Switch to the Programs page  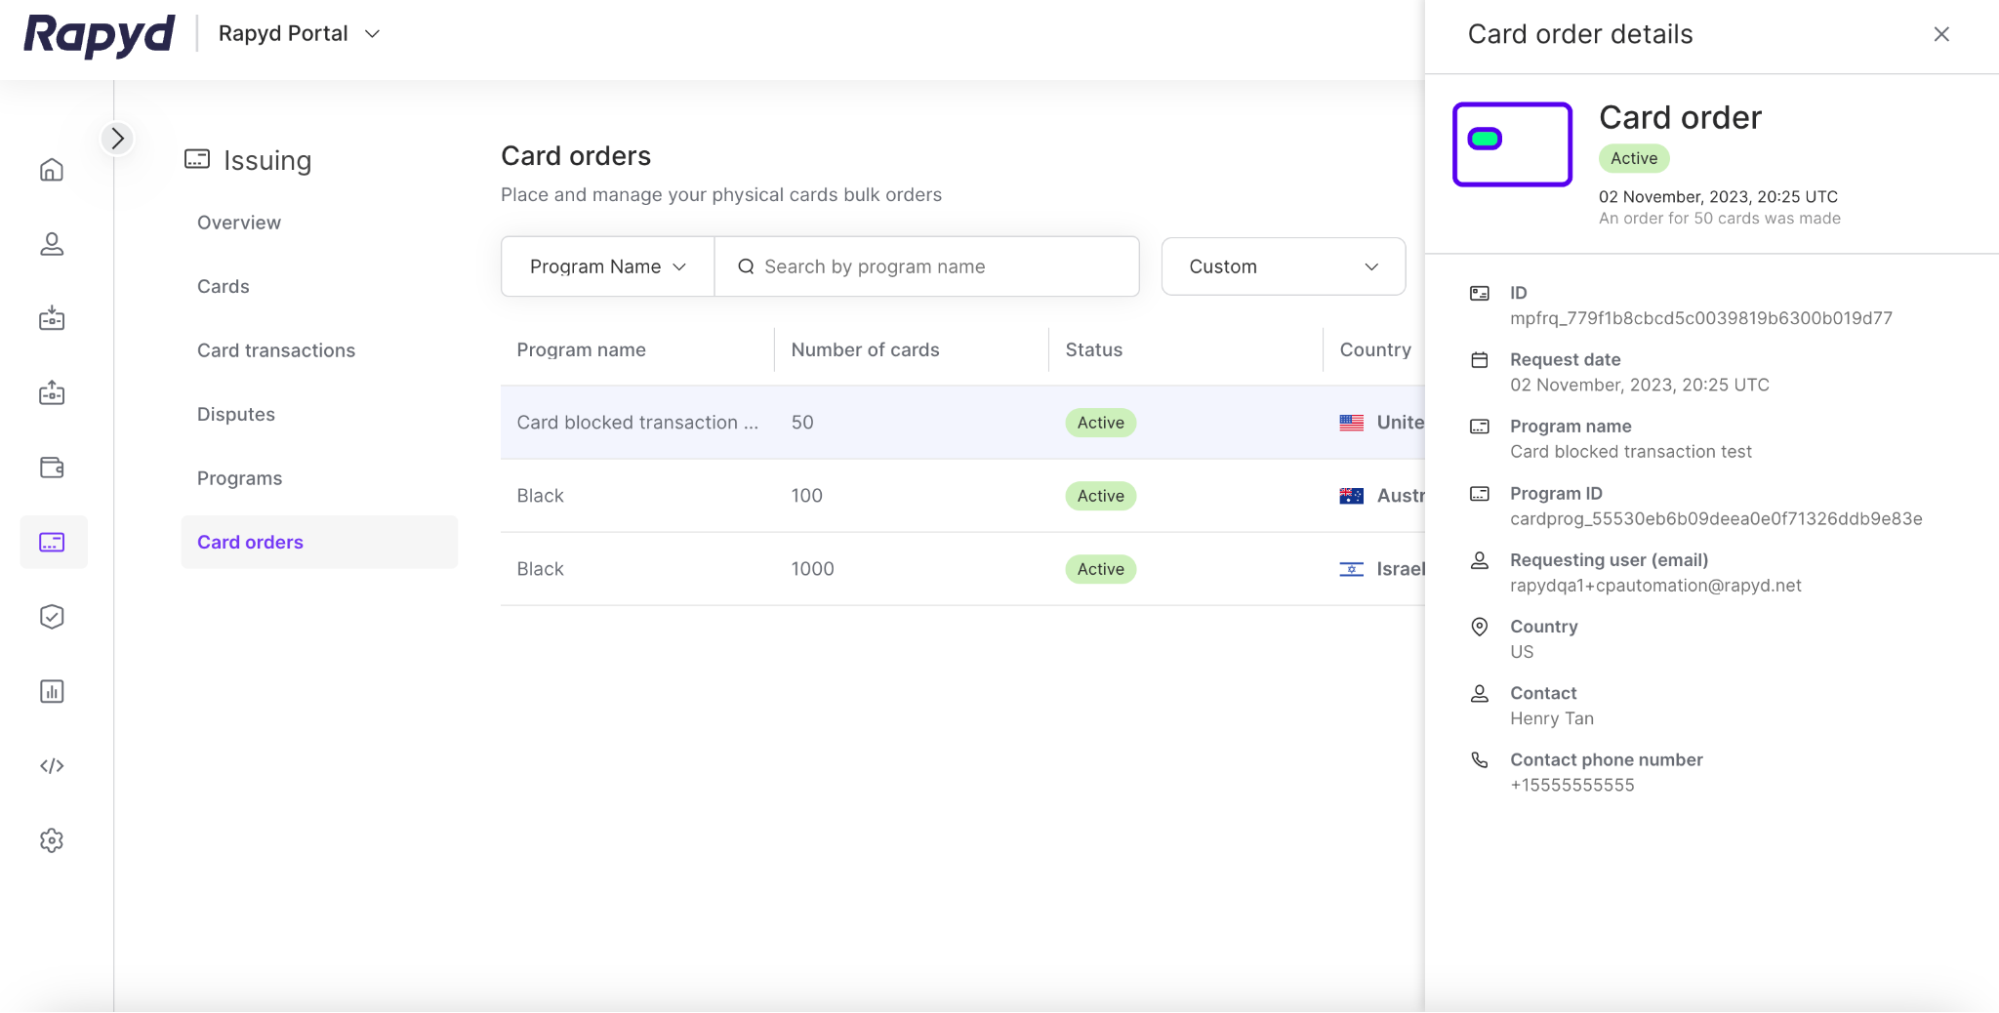(x=240, y=479)
